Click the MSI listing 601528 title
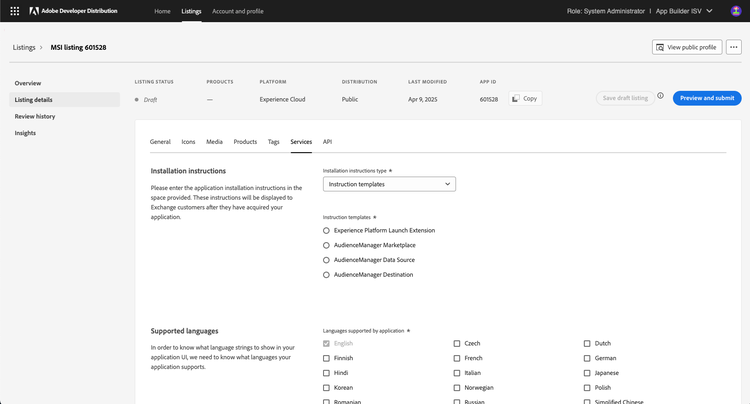This screenshot has height=404, width=750. [x=78, y=47]
